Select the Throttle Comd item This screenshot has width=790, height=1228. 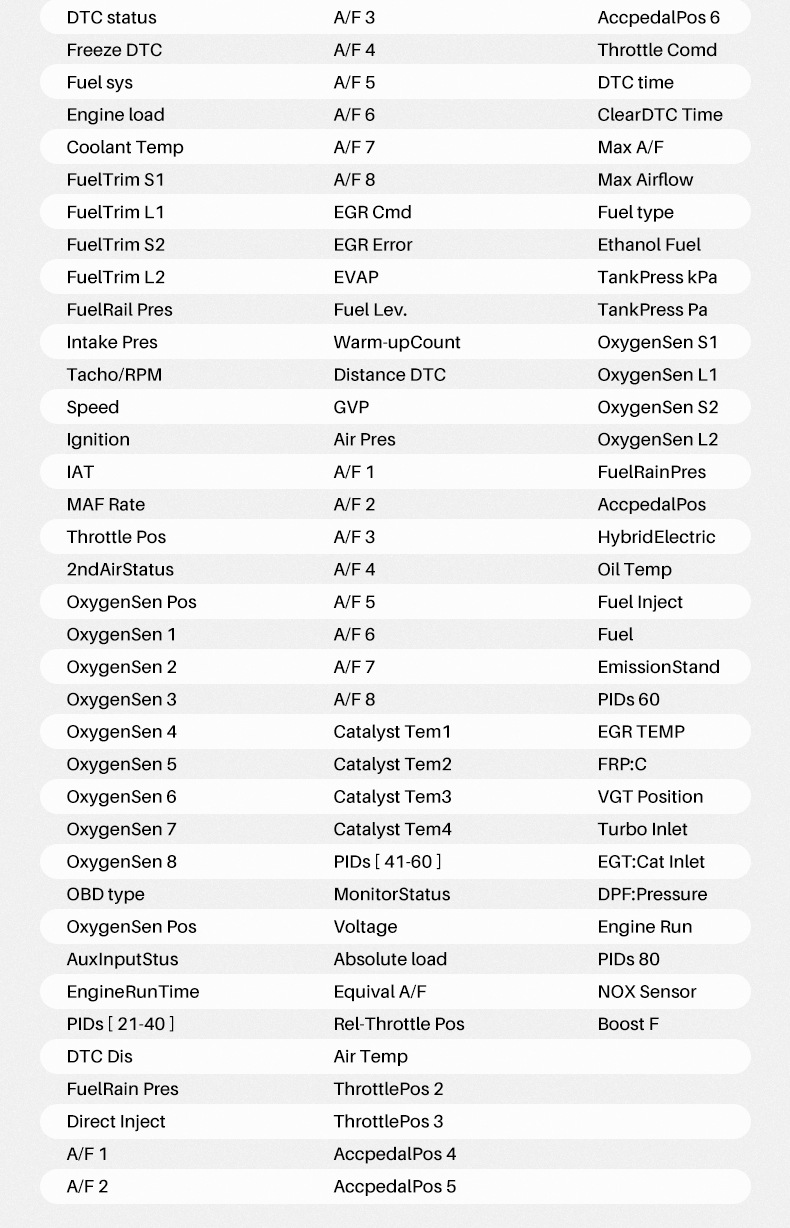657,50
